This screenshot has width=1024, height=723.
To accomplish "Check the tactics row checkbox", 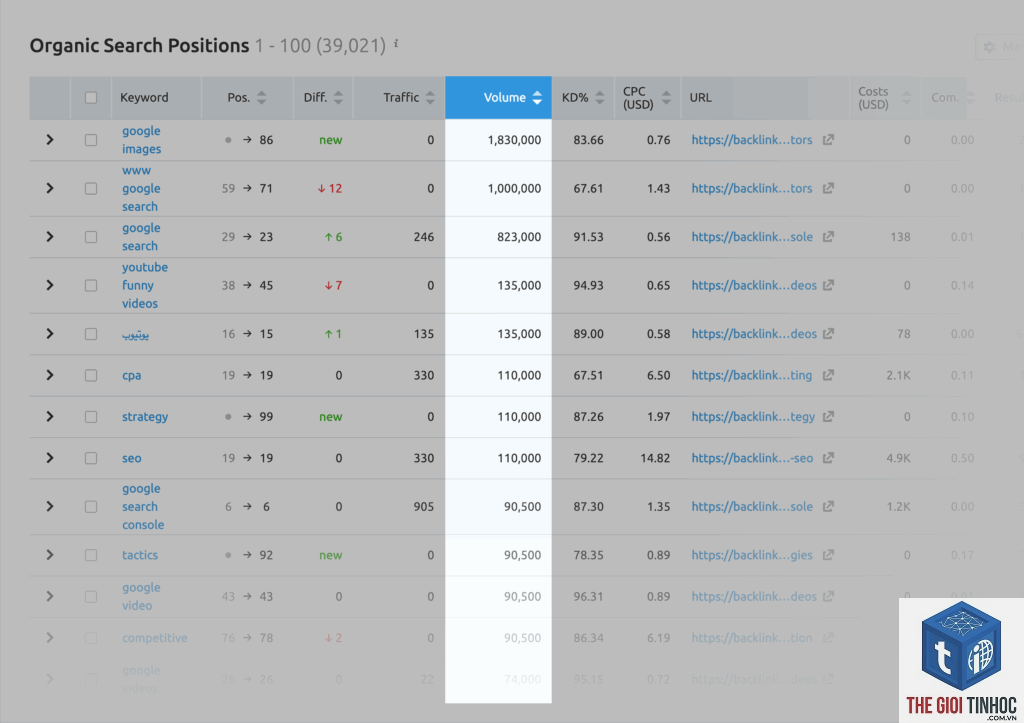I will (91, 554).
